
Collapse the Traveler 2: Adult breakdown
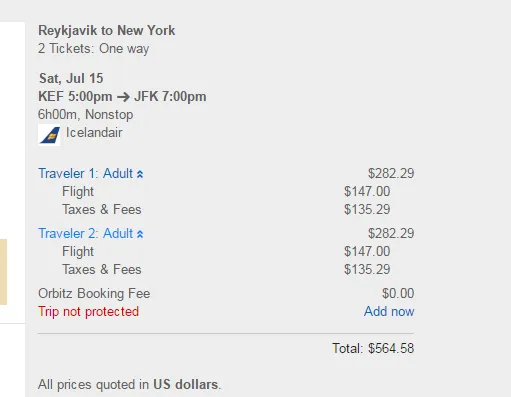91,234
